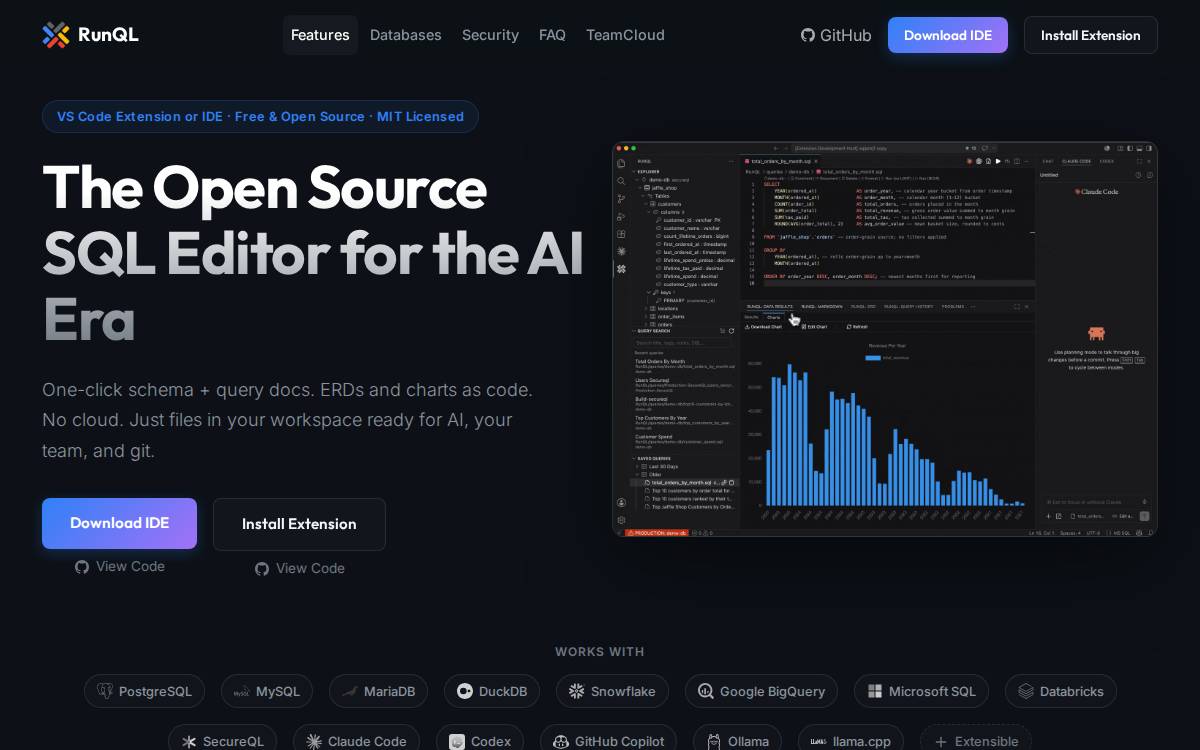
Task: Open View Code link under Install Extension
Action: [300, 568]
